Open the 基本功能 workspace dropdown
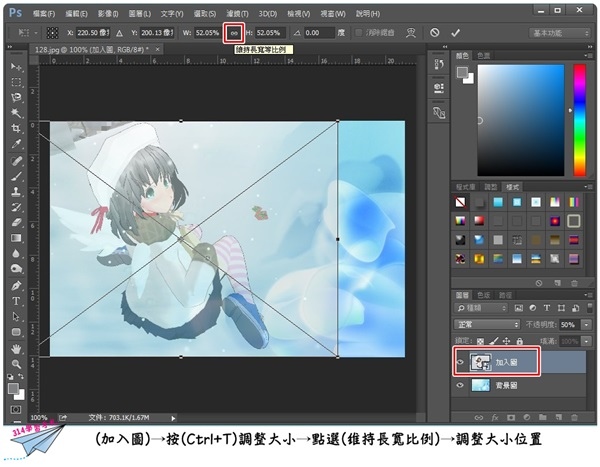The image size is (600, 467). click(x=559, y=33)
